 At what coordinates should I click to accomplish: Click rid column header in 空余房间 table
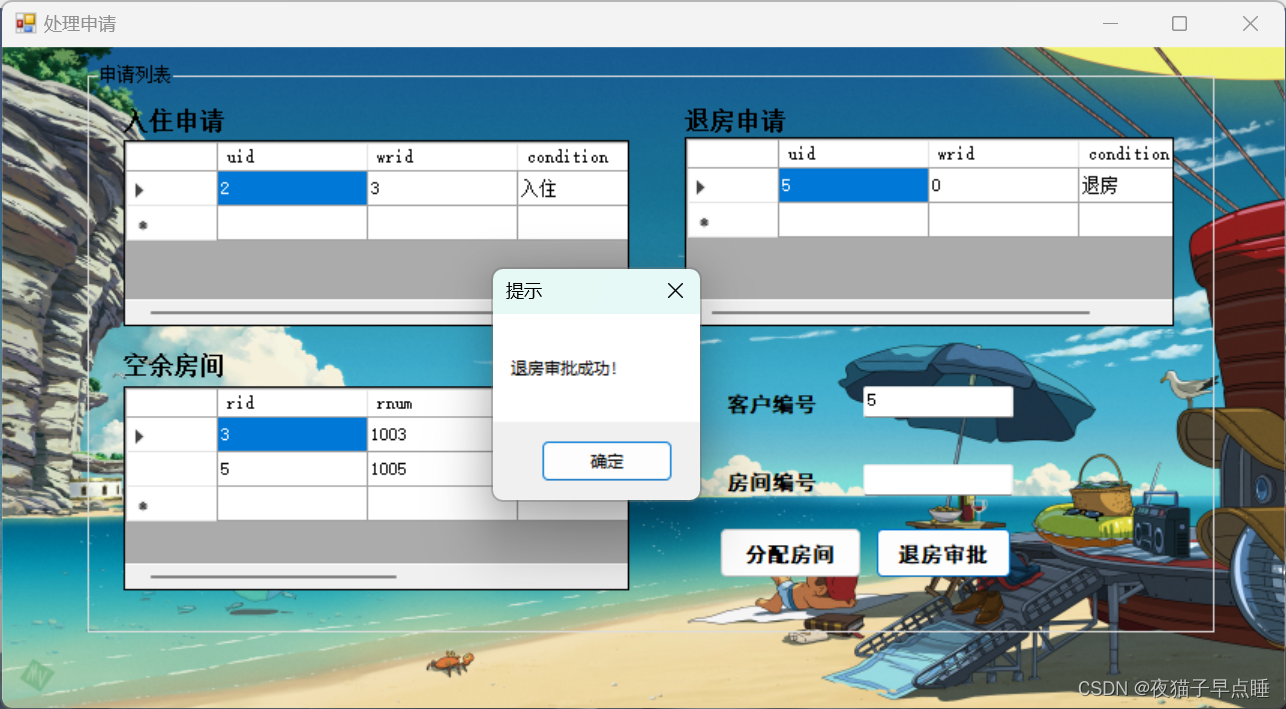coord(292,403)
